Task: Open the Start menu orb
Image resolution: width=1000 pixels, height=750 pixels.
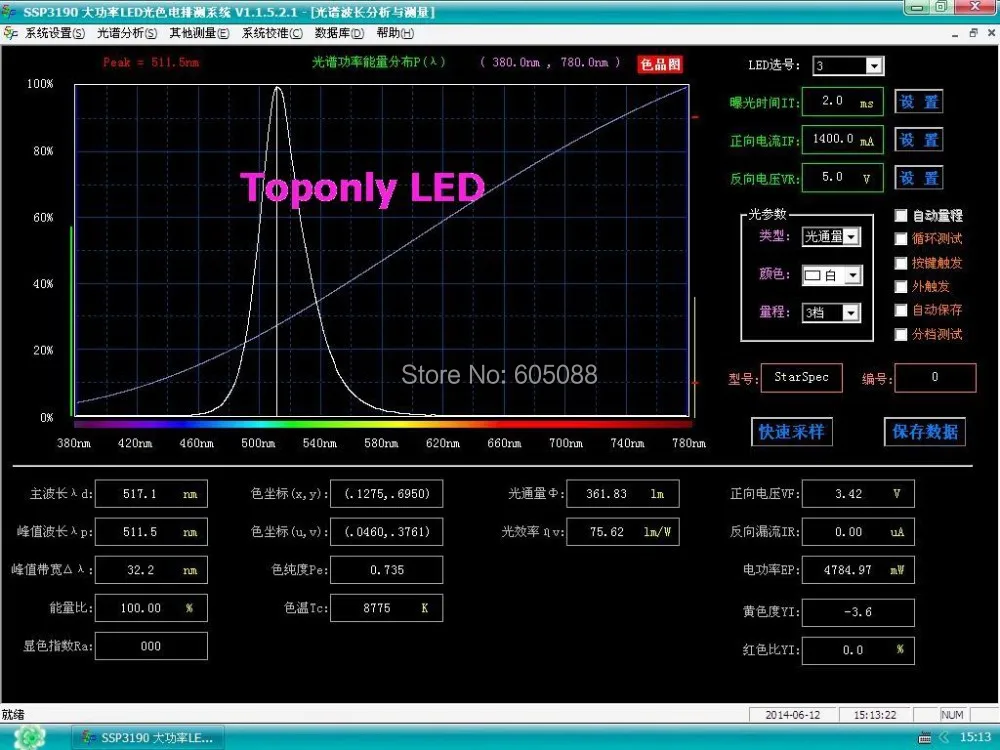Action: point(29,737)
